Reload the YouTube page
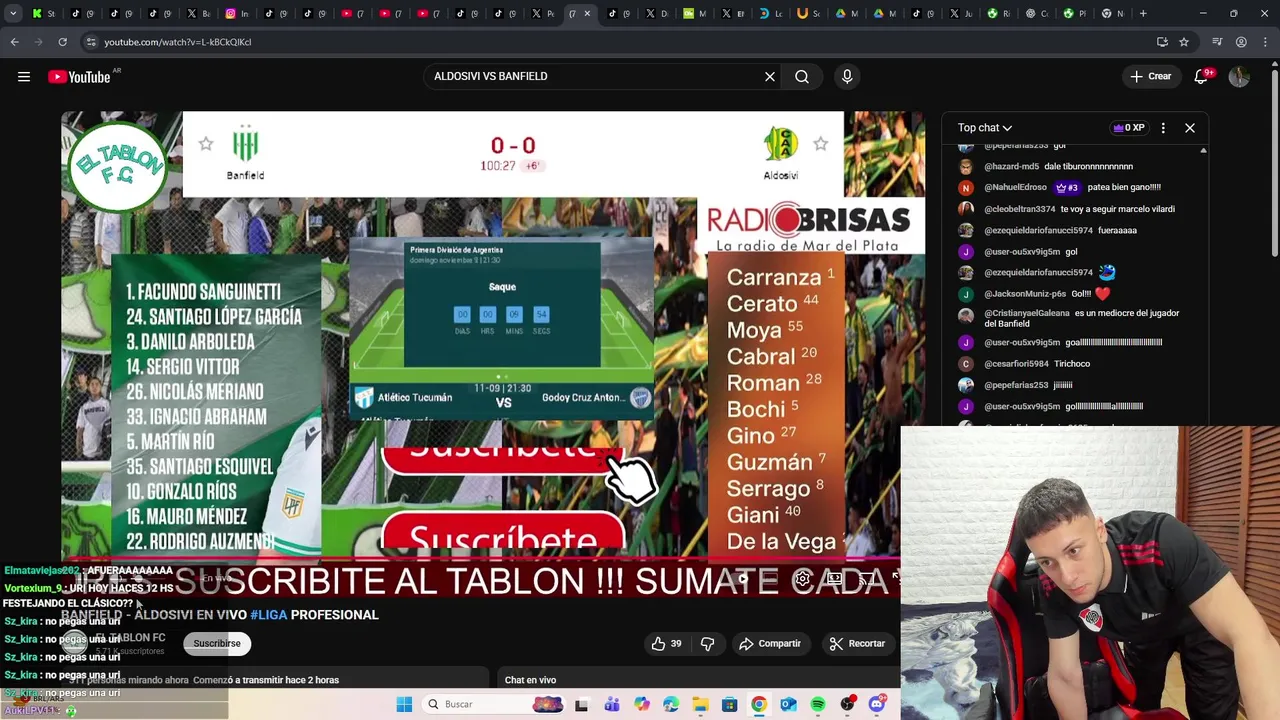The image size is (1280, 720). click(x=62, y=42)
